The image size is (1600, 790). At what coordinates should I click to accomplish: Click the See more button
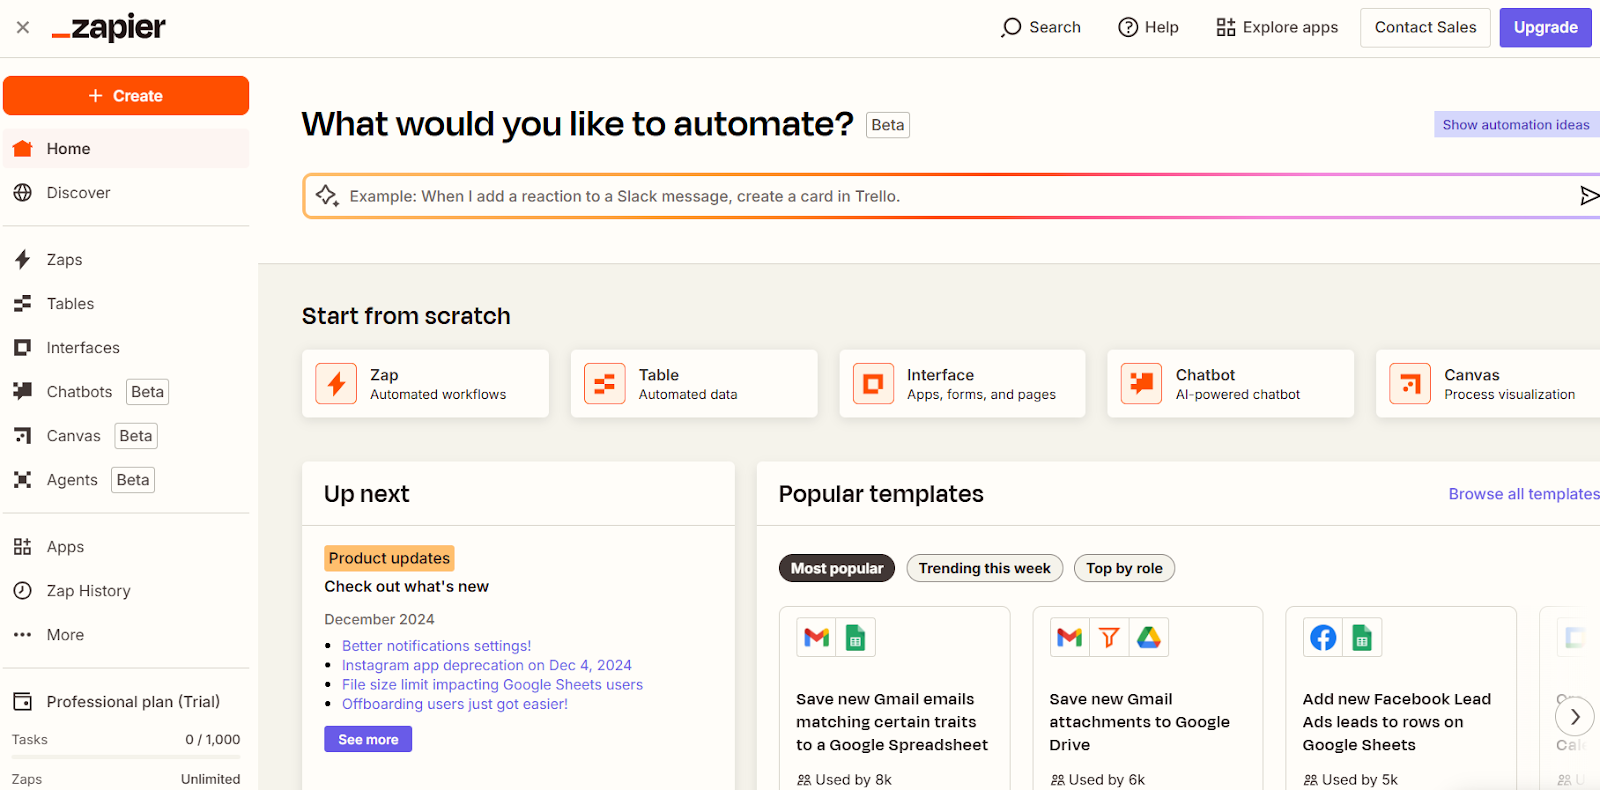pos(368,739)
